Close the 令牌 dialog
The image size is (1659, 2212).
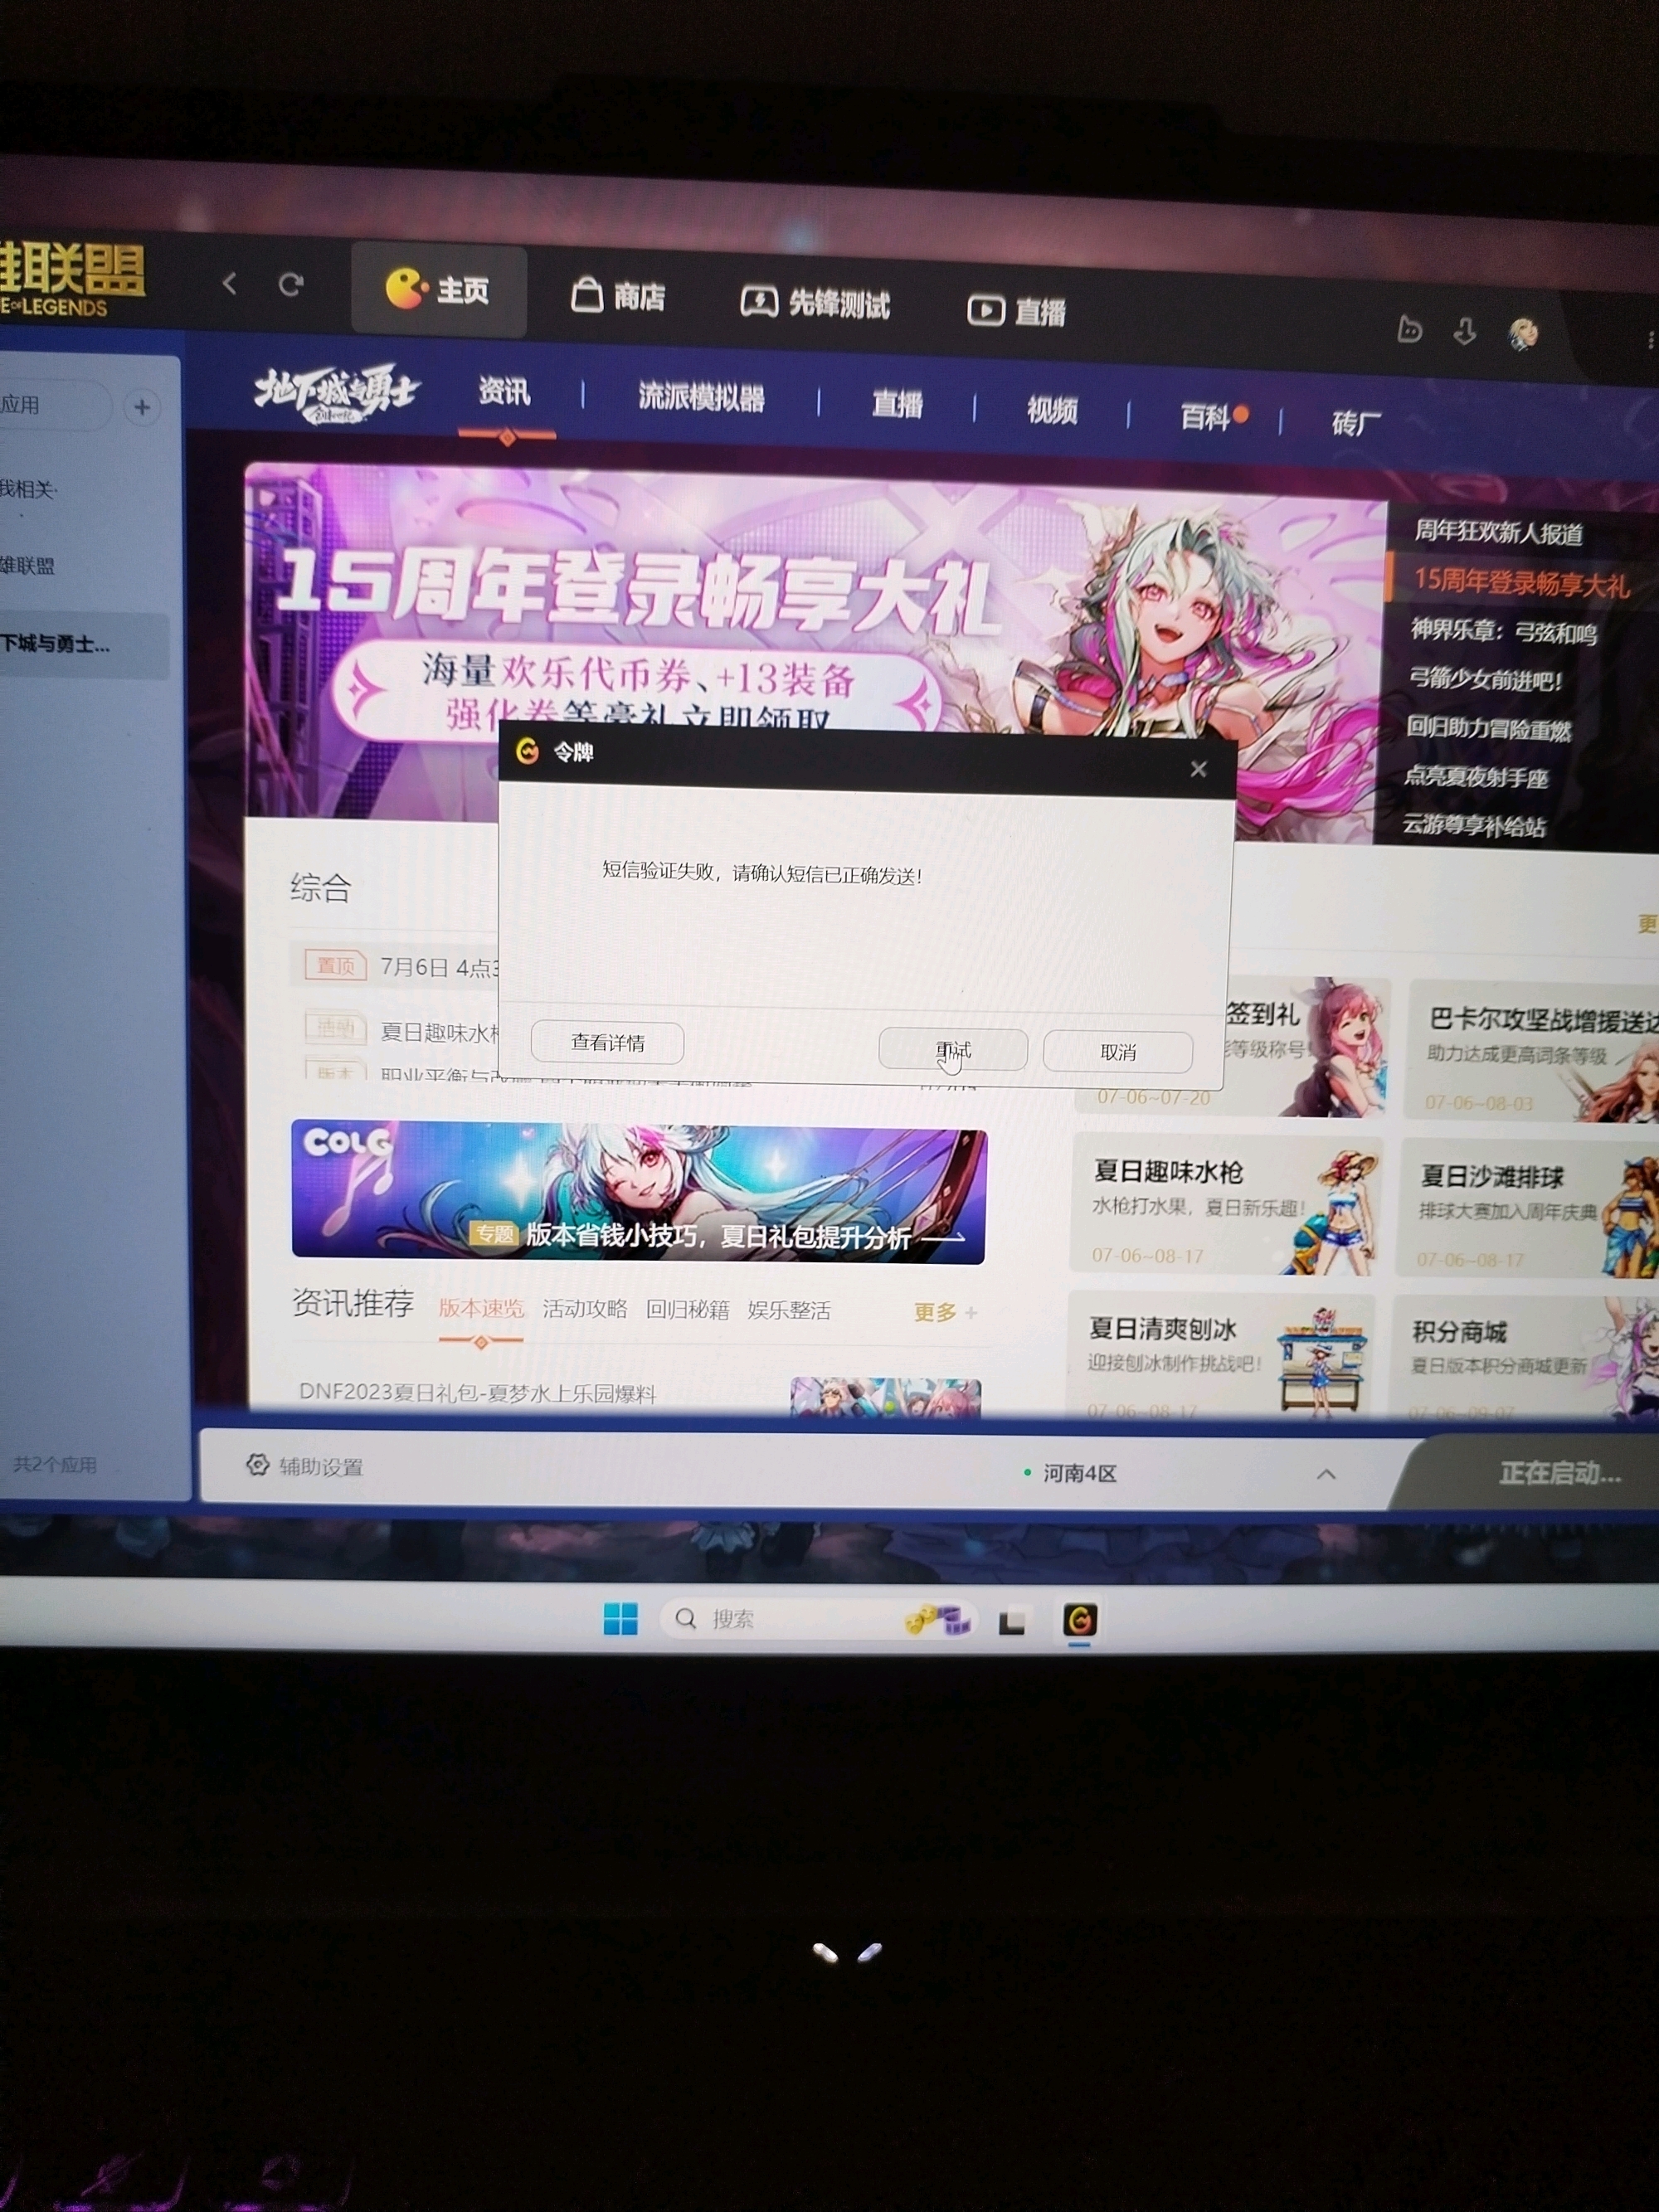point(1198,769)
